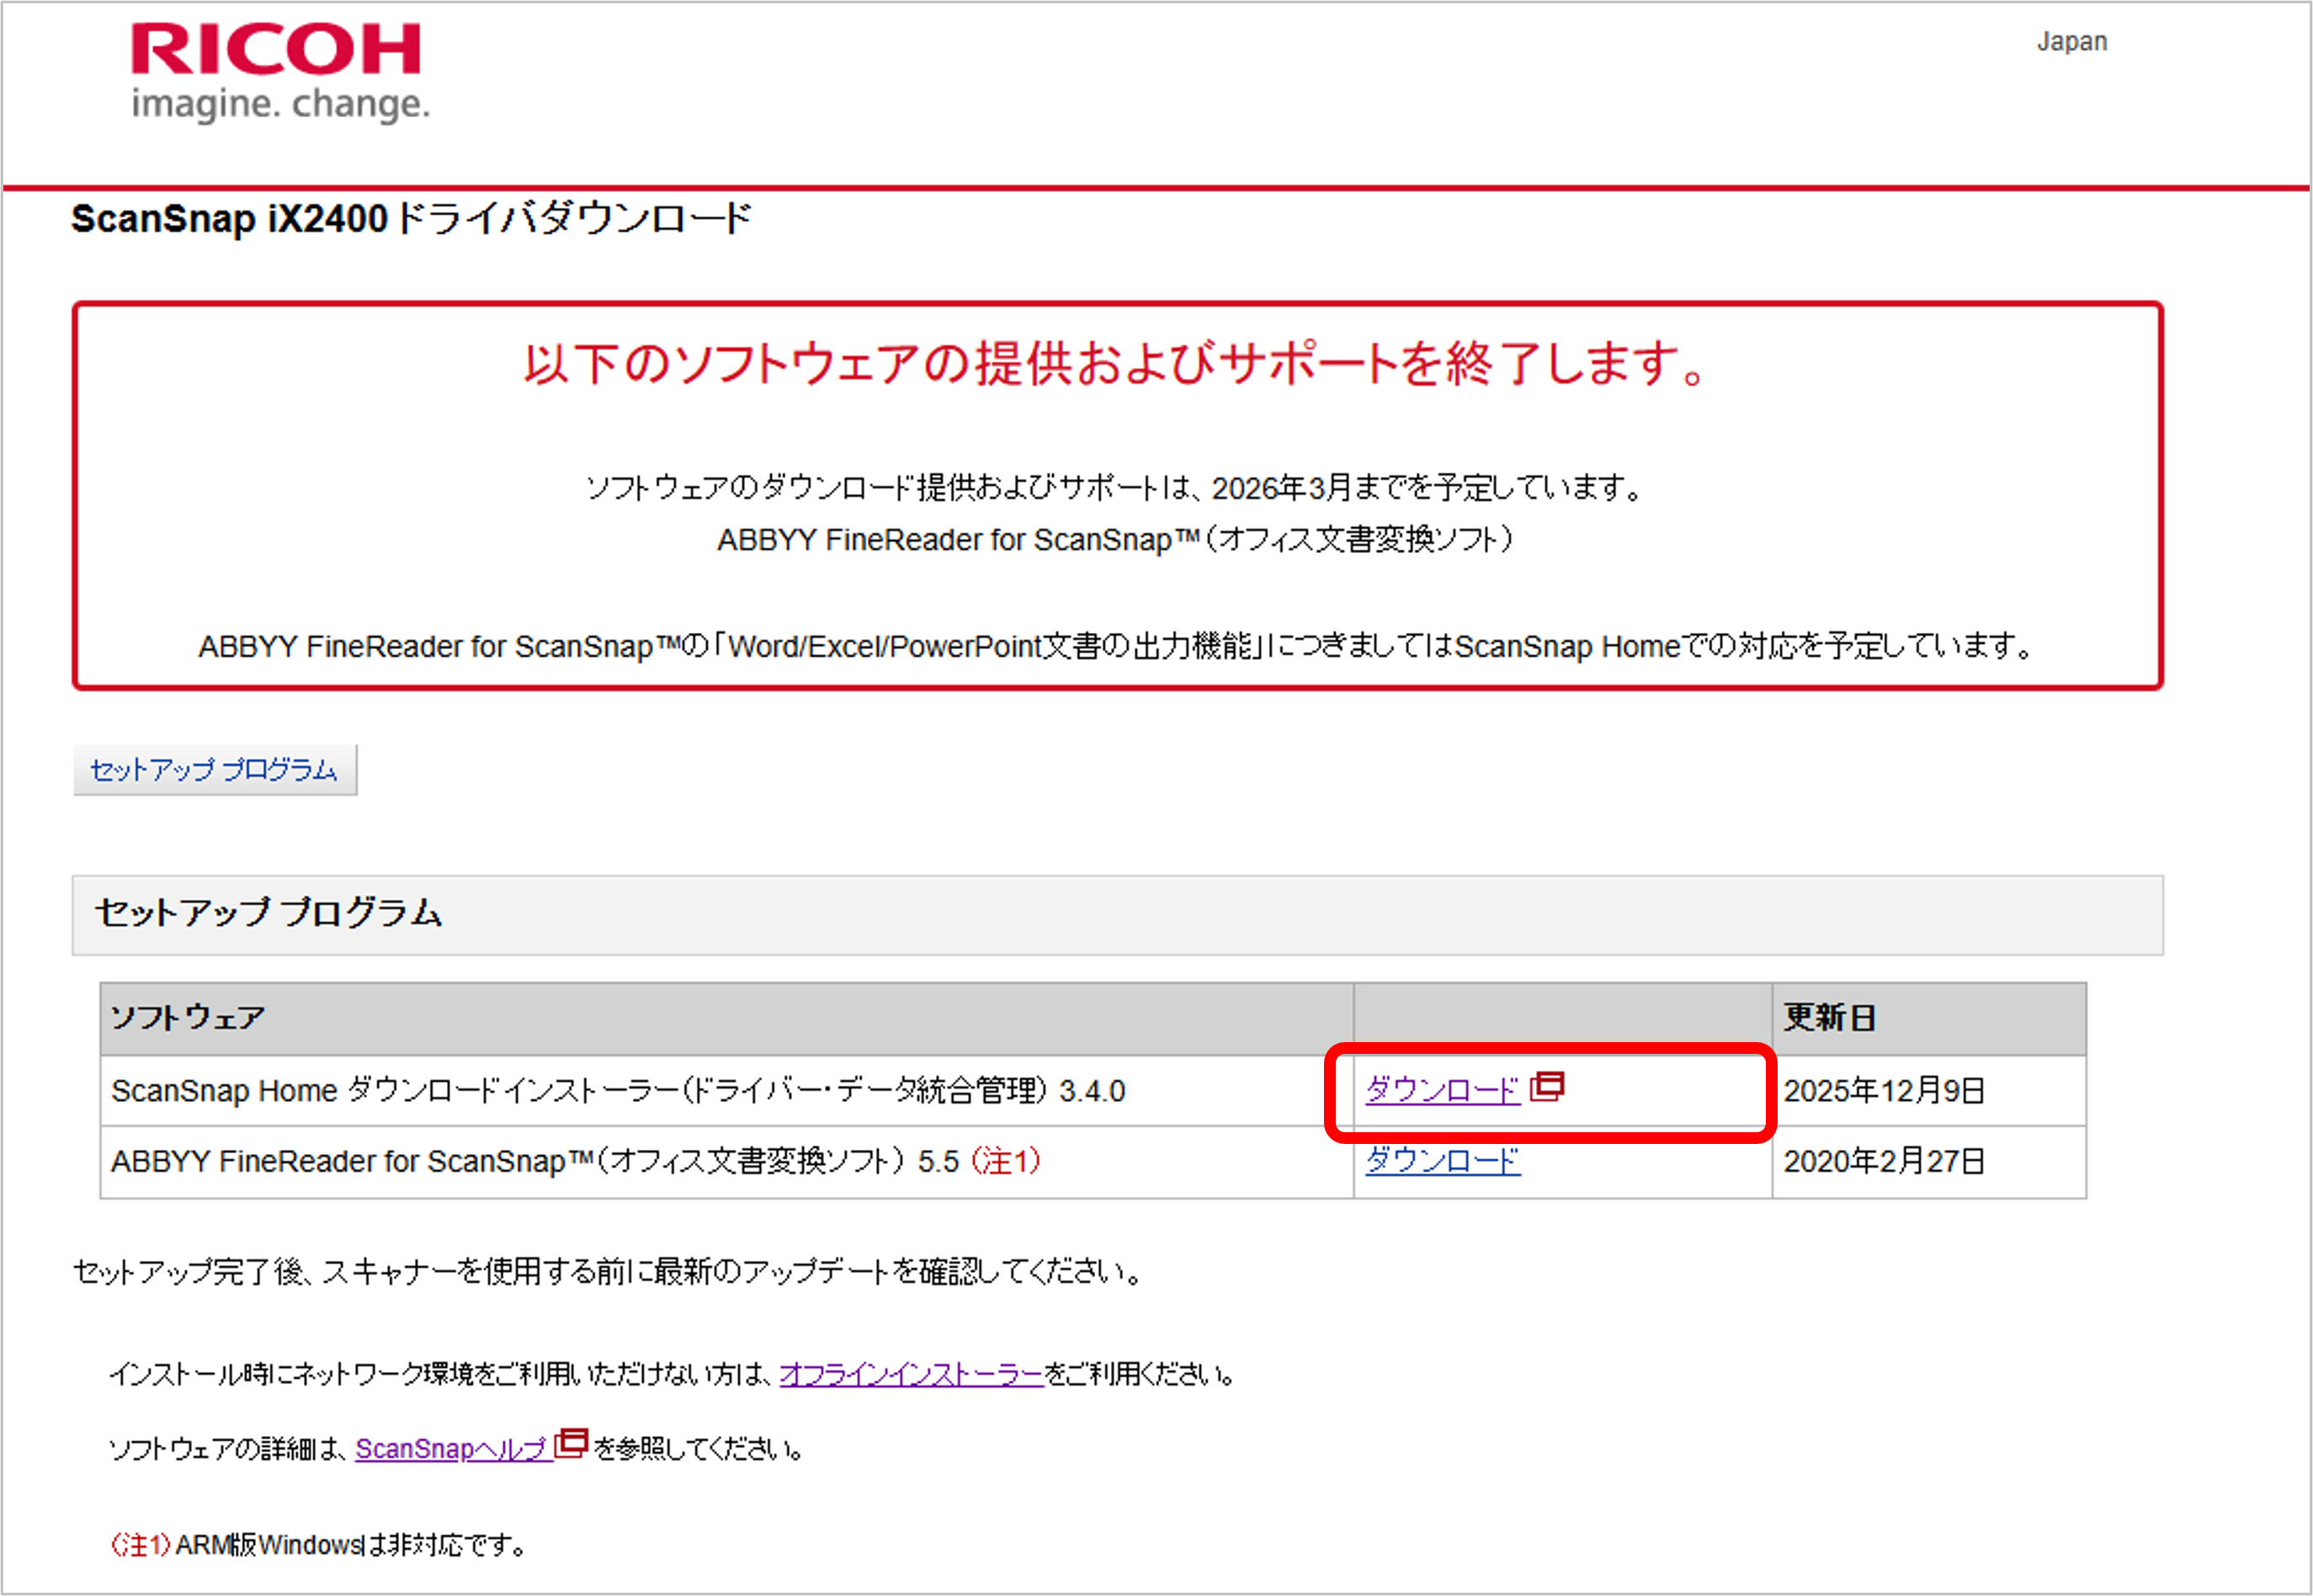Click the ソフトウェア column header
Image resolution: width=2313 pixels, height=1596 pixels.
[x=188, y=1018]
